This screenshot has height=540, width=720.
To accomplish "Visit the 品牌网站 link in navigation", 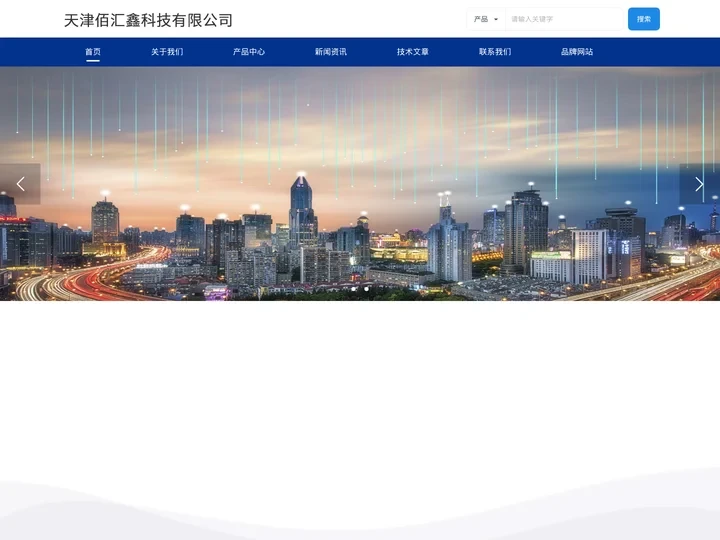I will pyautogui.click(x=577, y=52).
